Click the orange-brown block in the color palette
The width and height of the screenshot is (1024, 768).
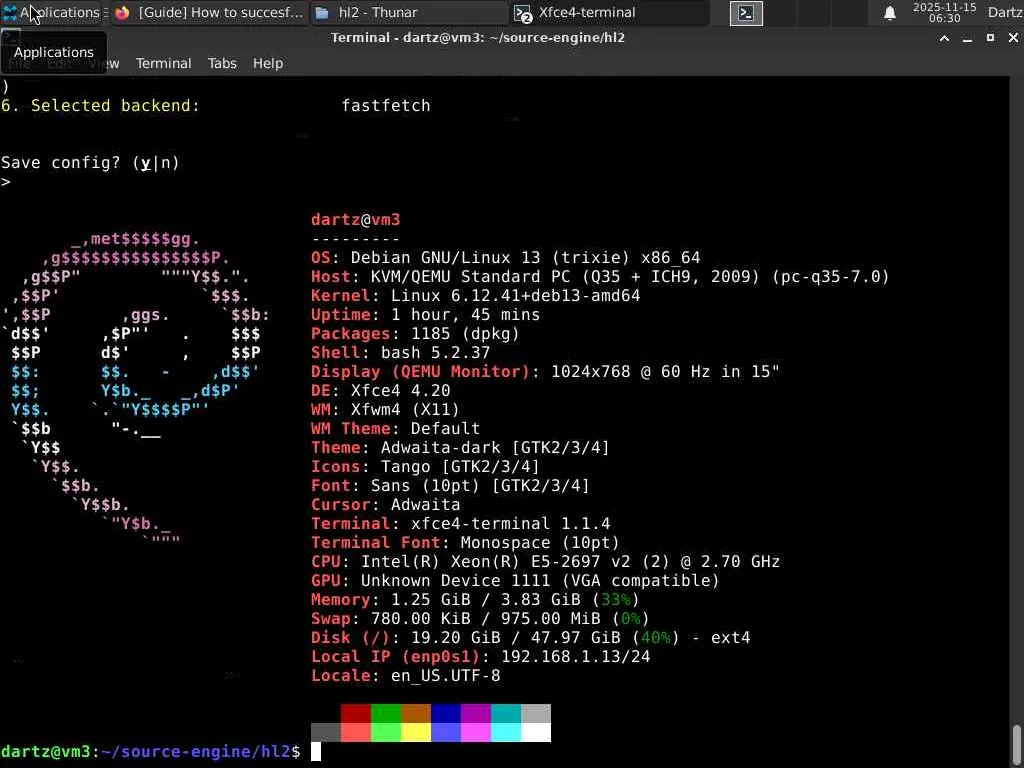(416, 713)
